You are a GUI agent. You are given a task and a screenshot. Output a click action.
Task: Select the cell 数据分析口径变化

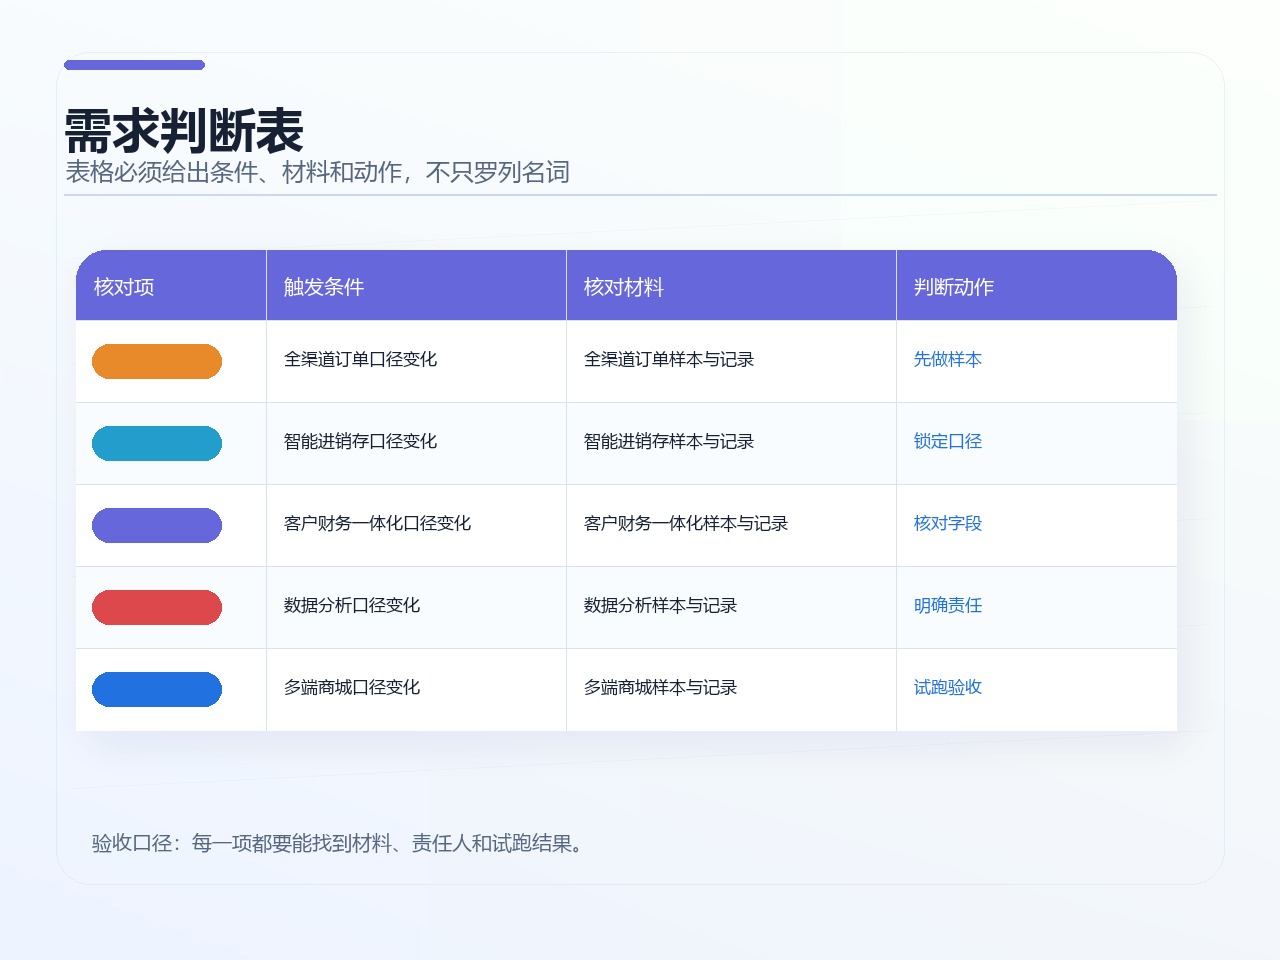pos(416,607)
